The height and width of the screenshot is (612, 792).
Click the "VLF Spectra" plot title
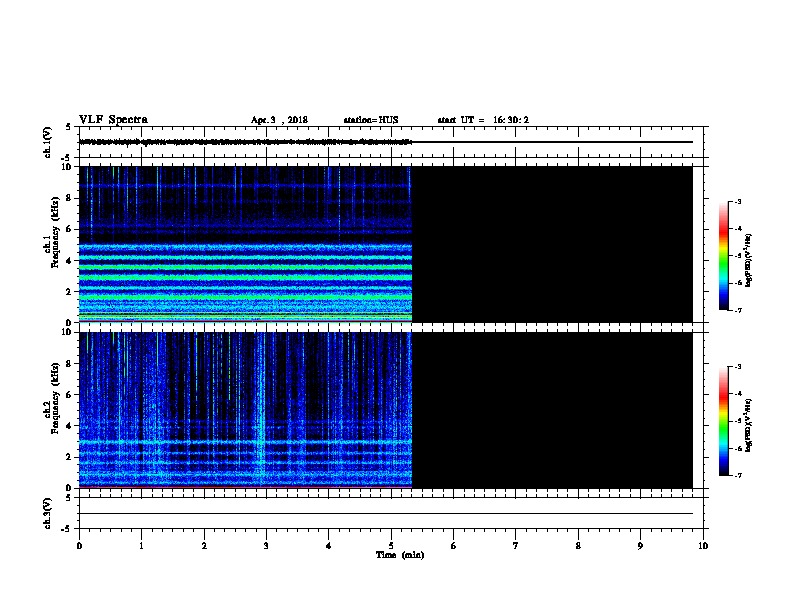113,120
